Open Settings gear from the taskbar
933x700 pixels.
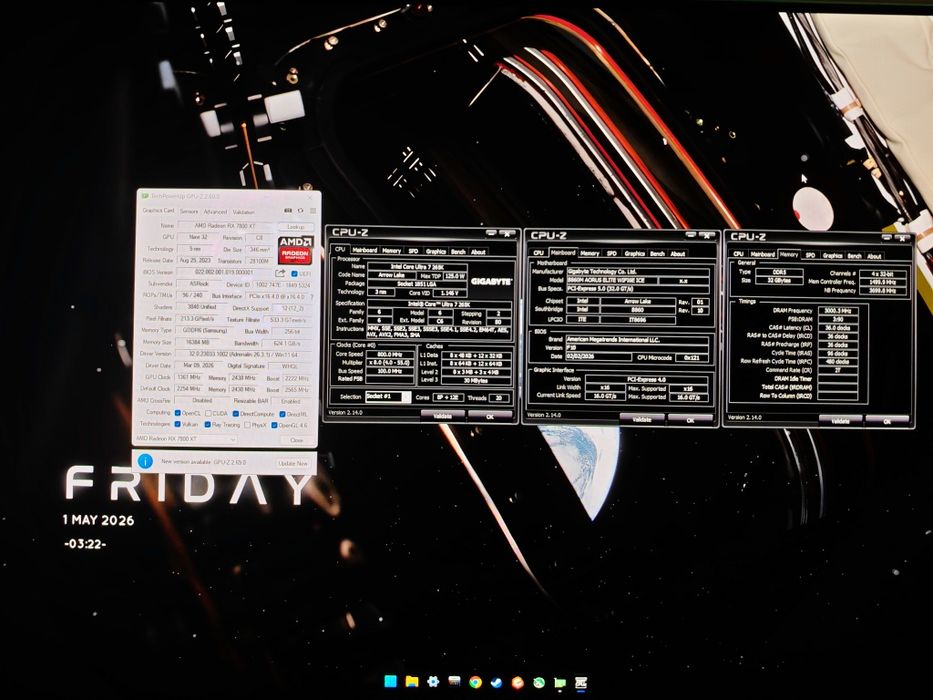433,682
